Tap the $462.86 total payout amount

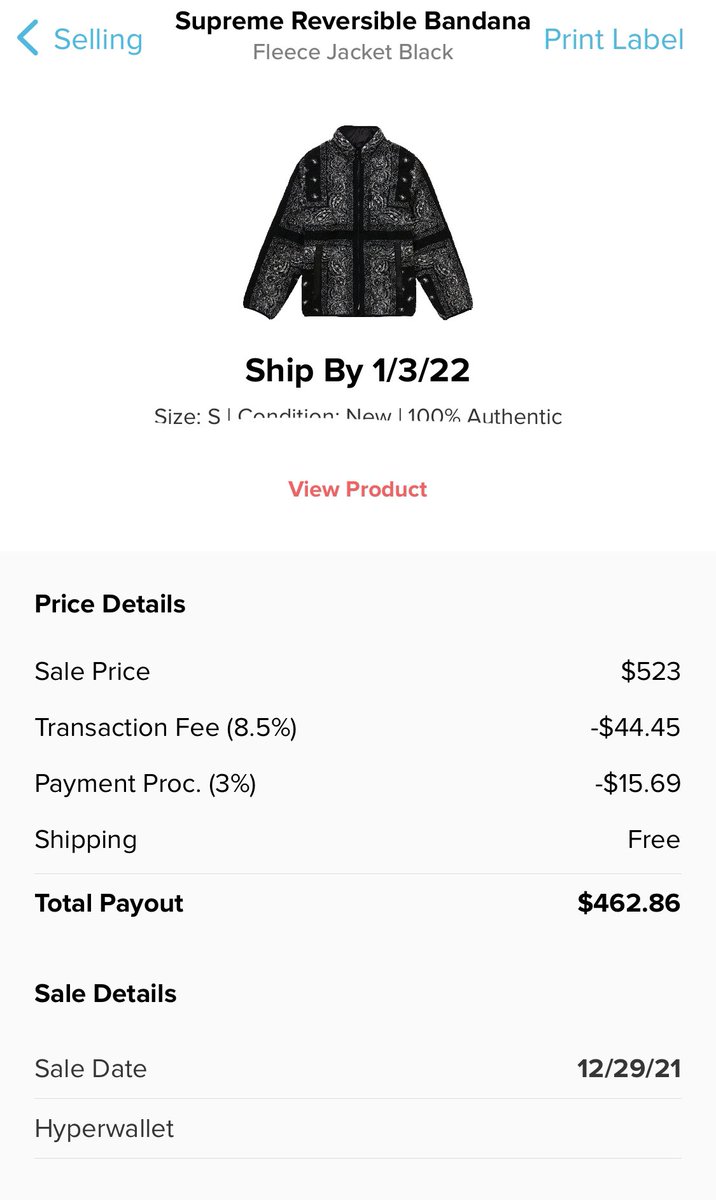click(628, 903)
